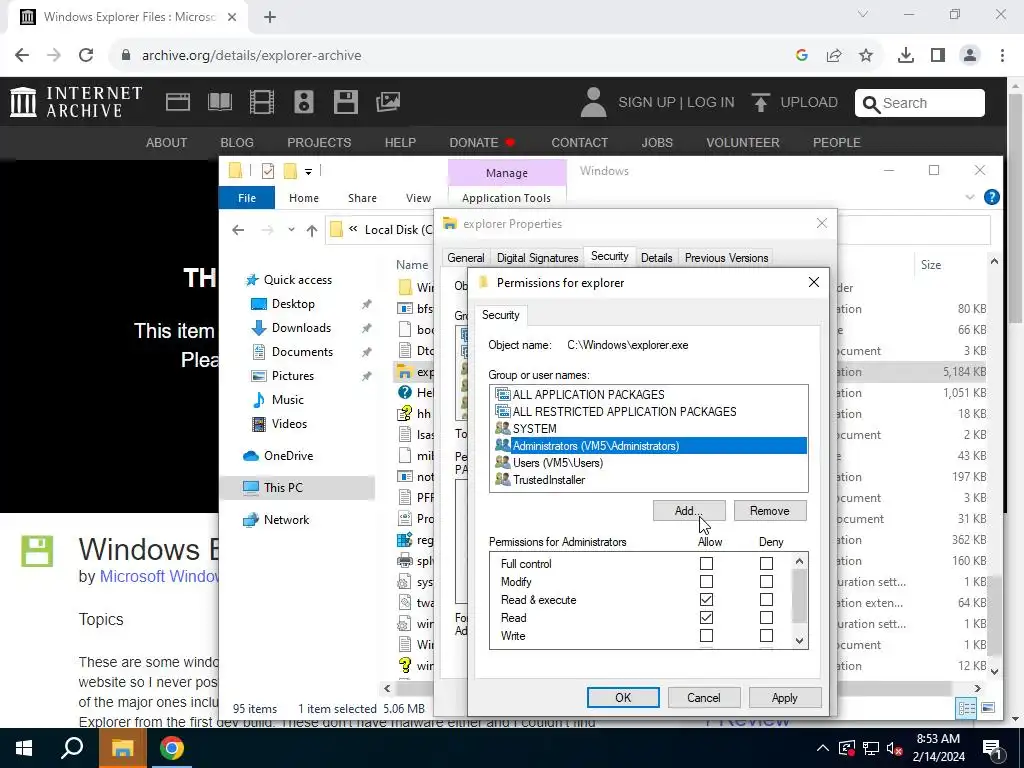Check Allow for Modify
The image size is (1024, 768).
pyautogui.click(x=706, y=581)
